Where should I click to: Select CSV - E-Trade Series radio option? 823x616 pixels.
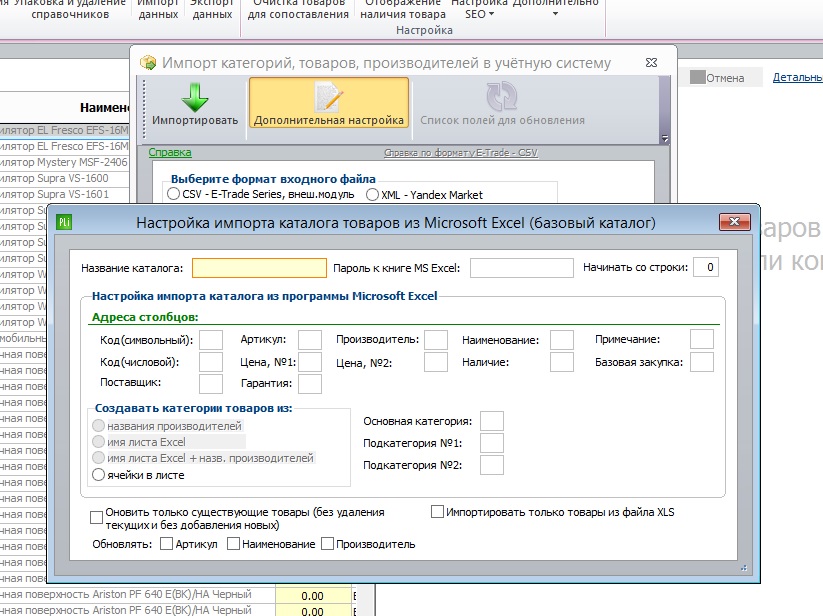click(173, 194)
